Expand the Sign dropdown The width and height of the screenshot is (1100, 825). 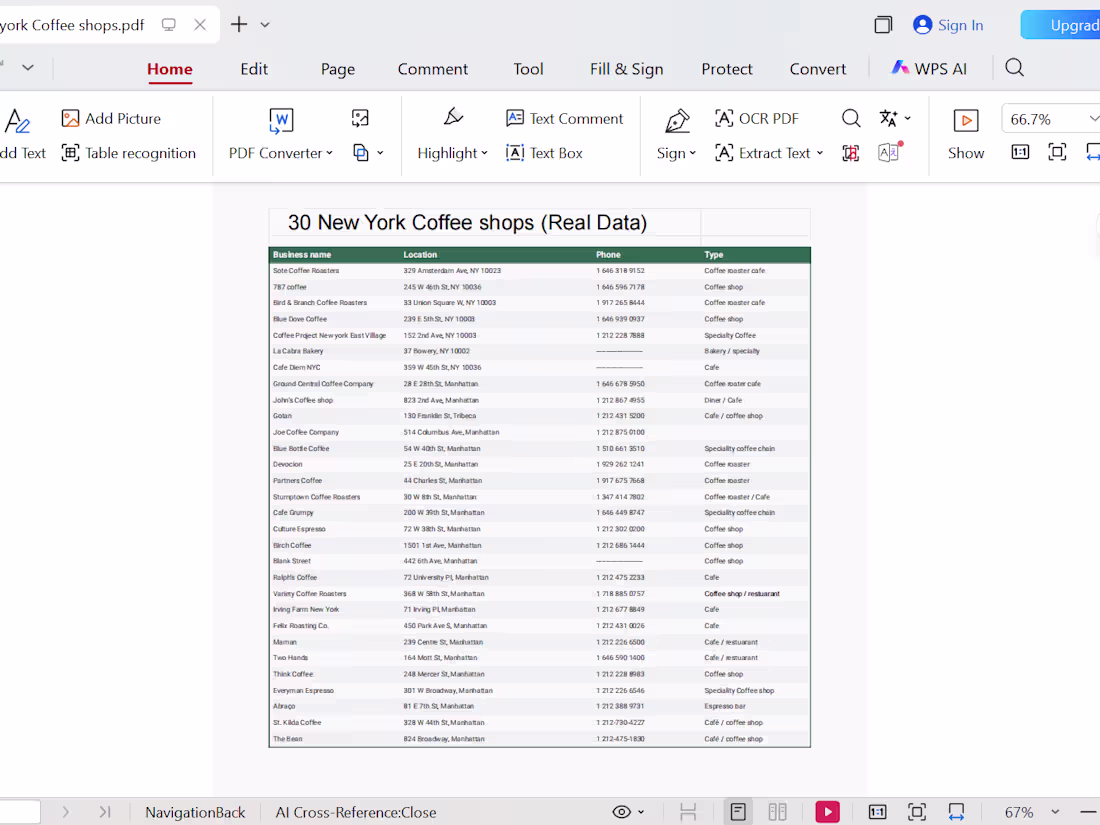[692, 153]
